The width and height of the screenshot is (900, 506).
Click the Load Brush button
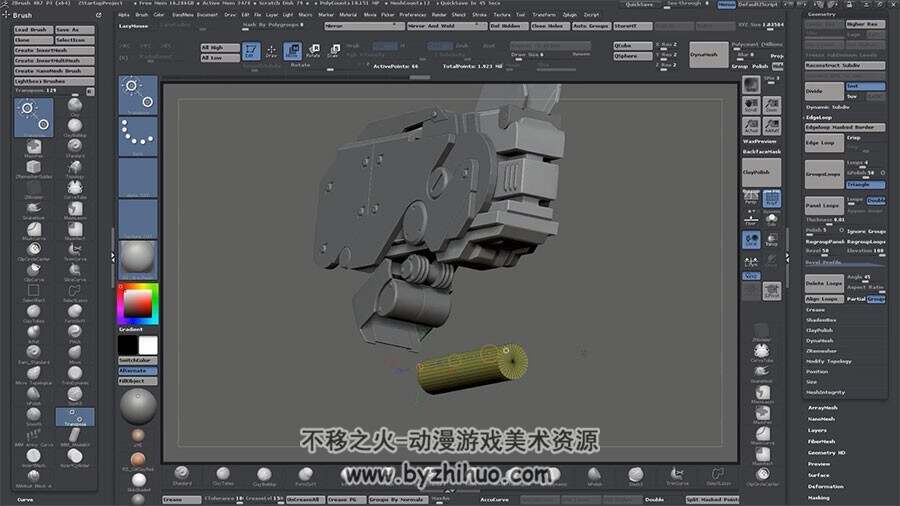[33, 29]
